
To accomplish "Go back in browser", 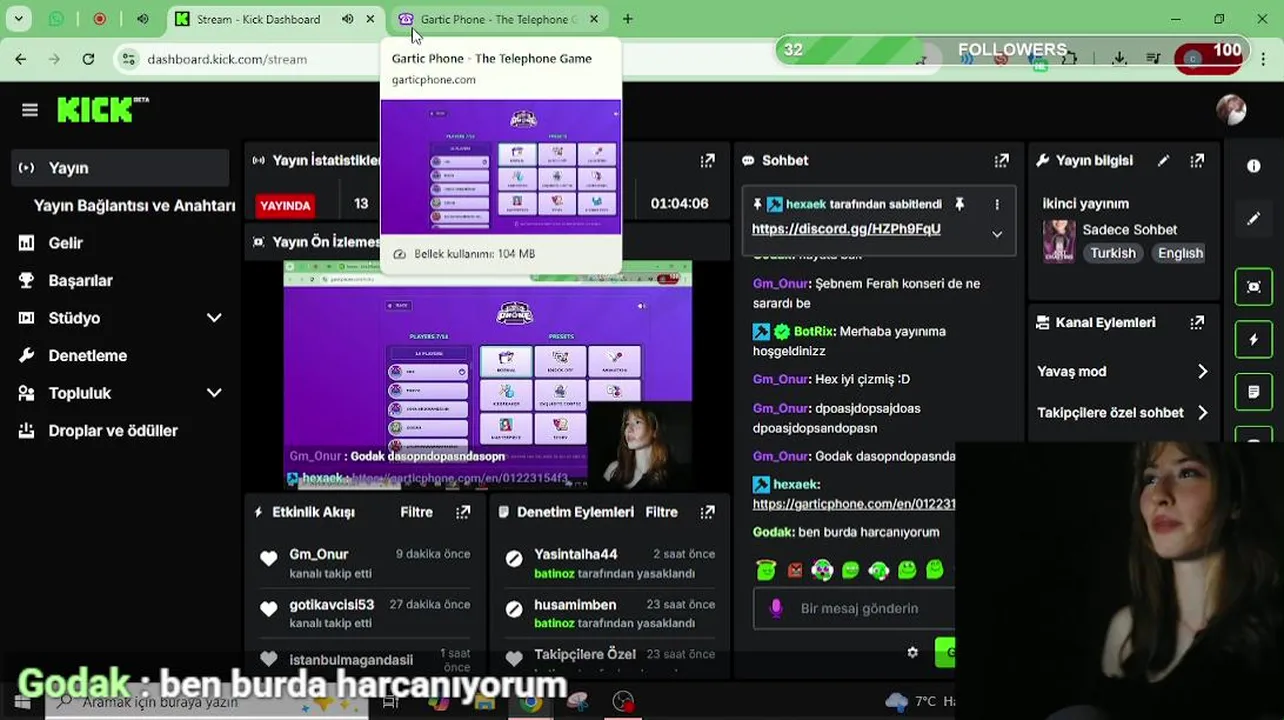I will click(21, 59).
